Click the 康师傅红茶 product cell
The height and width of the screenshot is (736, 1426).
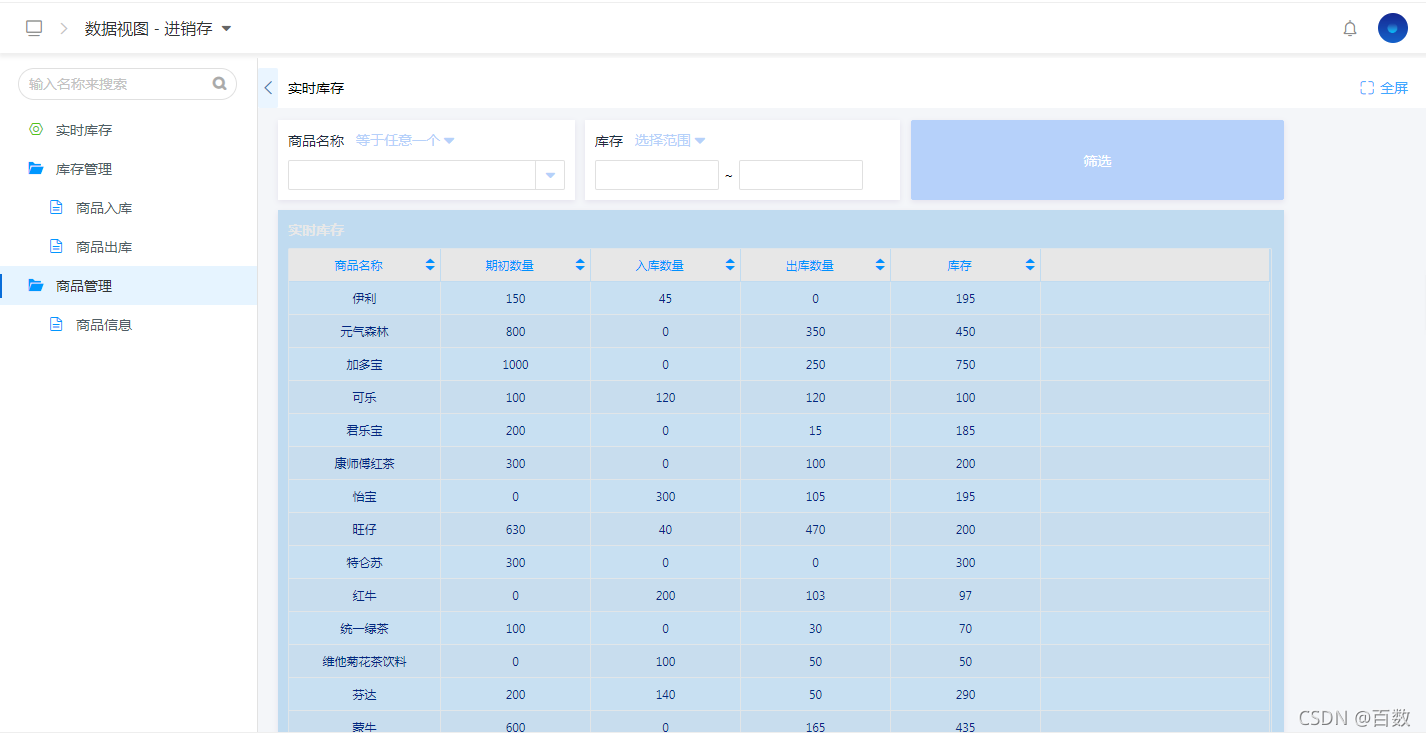(x=364, y=463)
